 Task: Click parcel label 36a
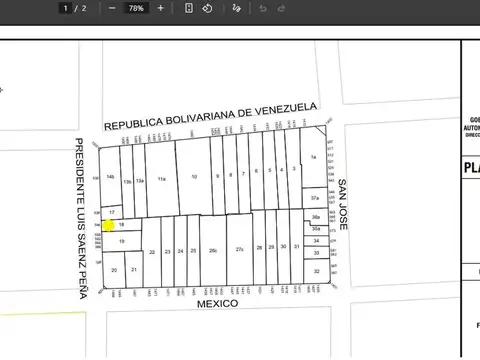(316, 217)
